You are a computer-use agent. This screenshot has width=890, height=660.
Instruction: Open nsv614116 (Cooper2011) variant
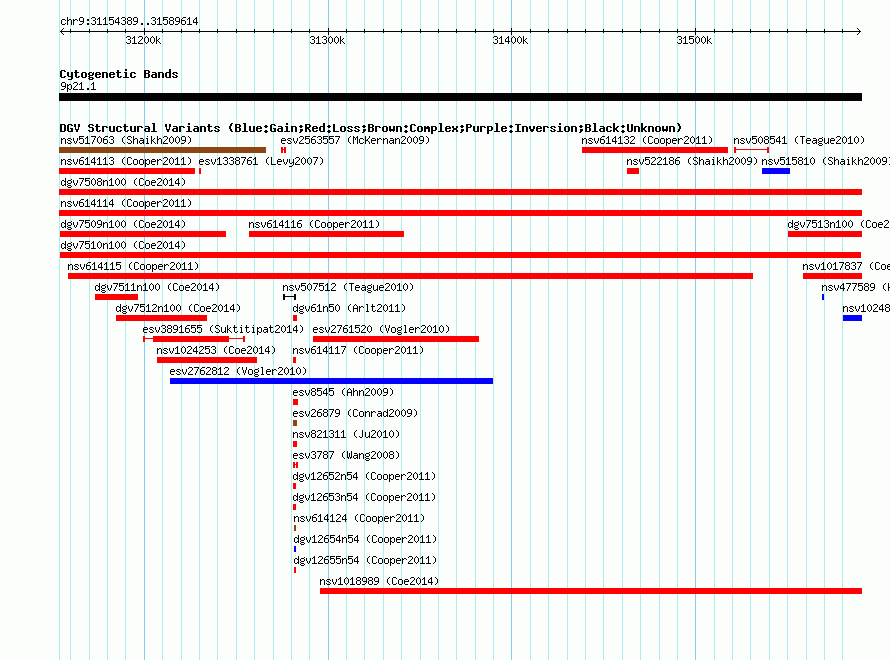click(x=314, y=224)
